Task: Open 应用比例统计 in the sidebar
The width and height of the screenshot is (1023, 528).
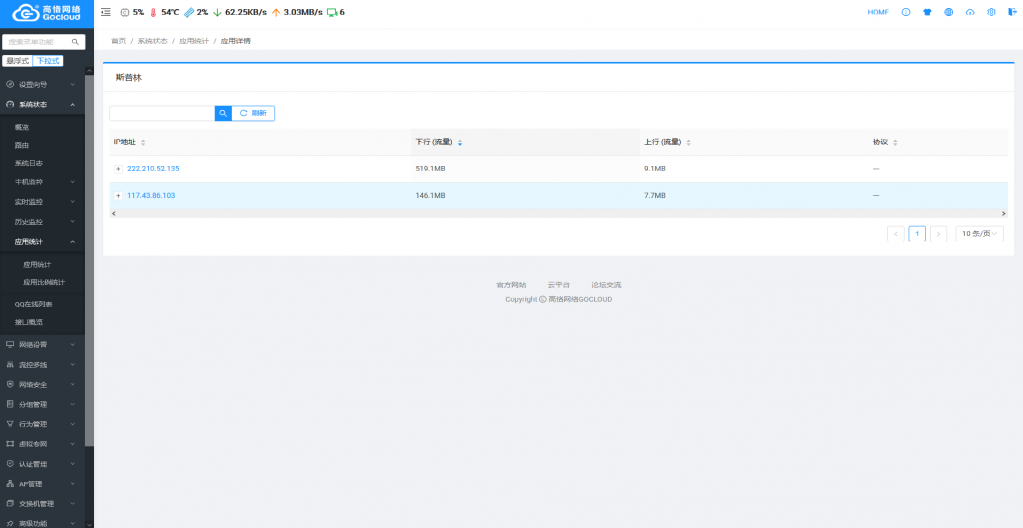Action: [x=44, y=282]
